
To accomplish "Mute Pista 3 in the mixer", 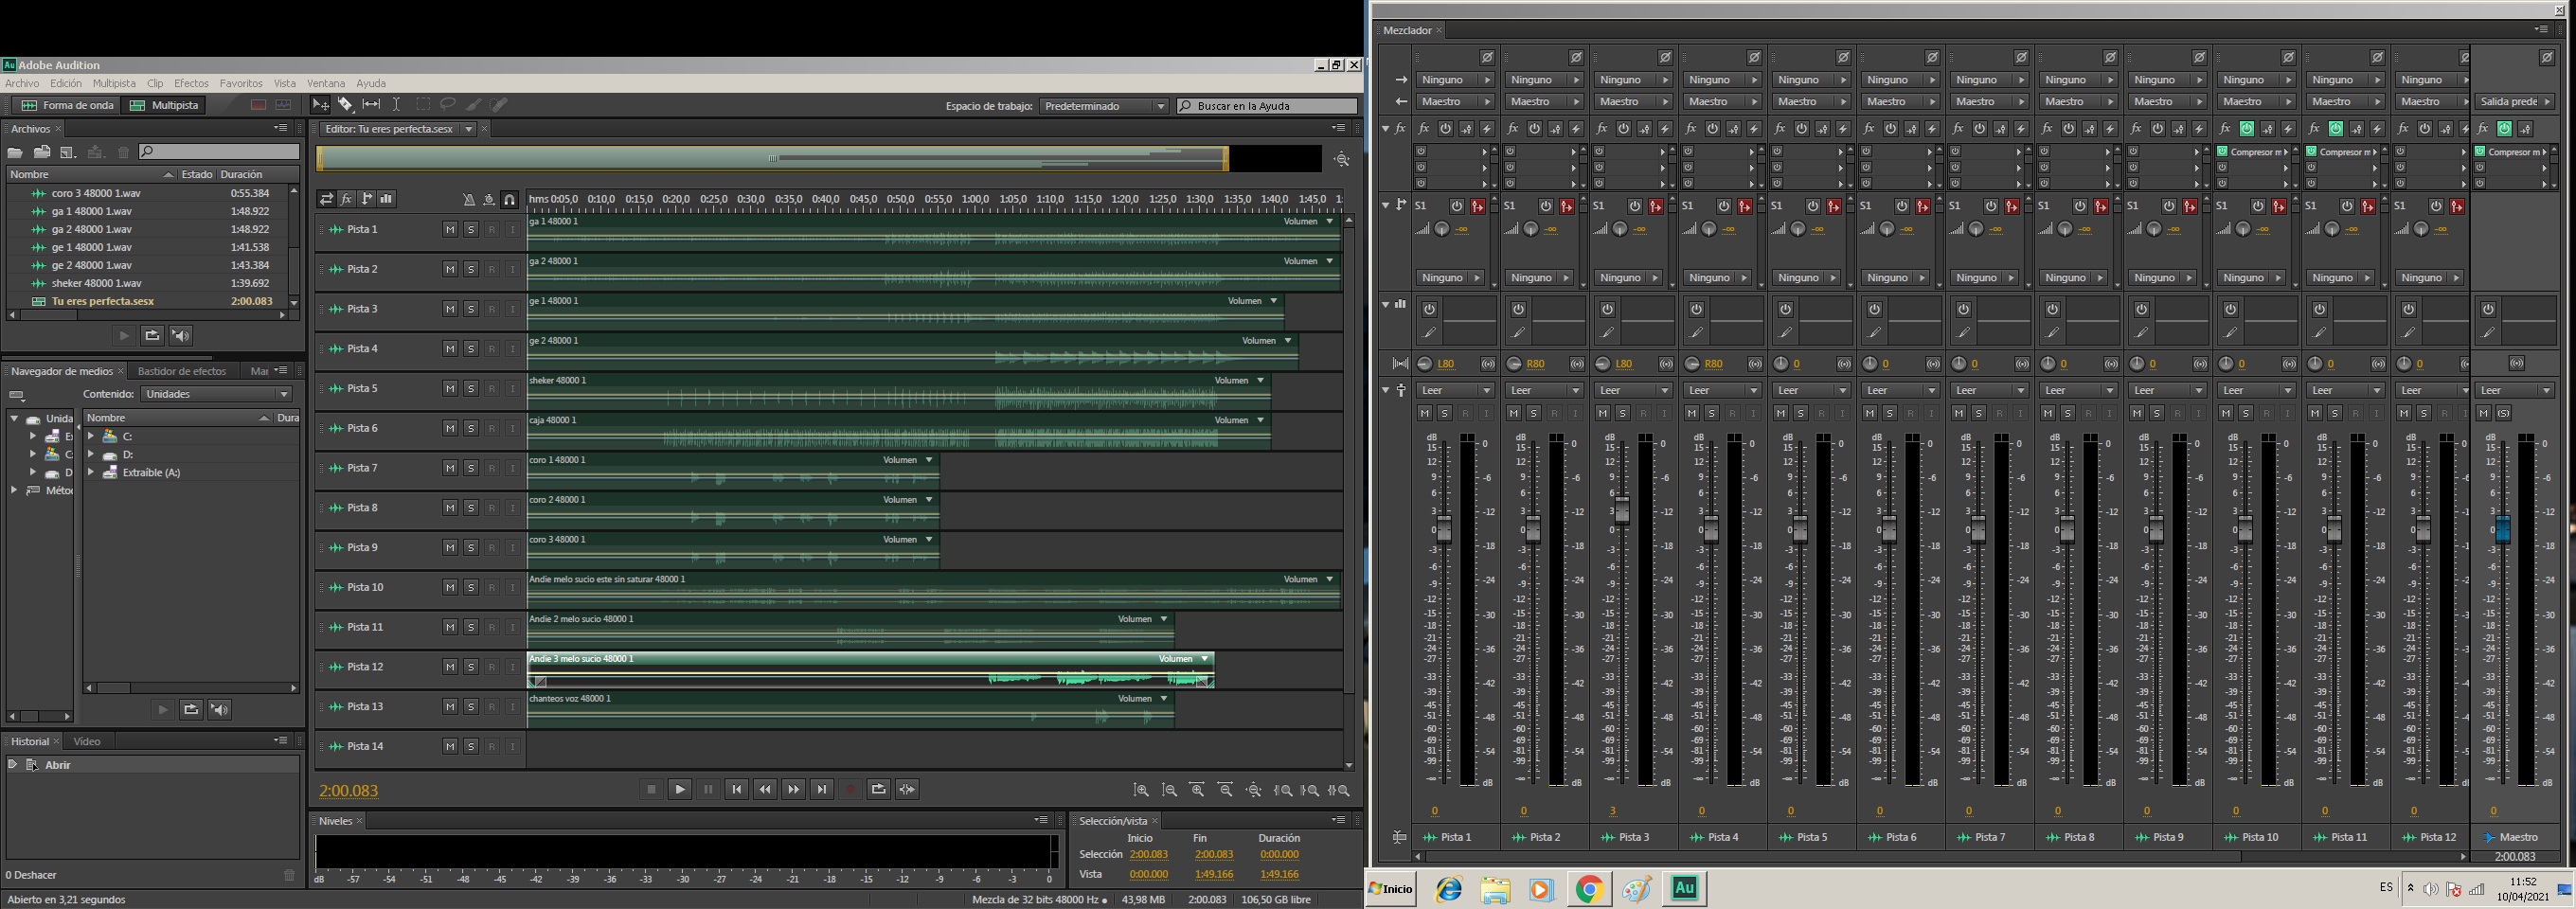I will (x=1603, y=413).
